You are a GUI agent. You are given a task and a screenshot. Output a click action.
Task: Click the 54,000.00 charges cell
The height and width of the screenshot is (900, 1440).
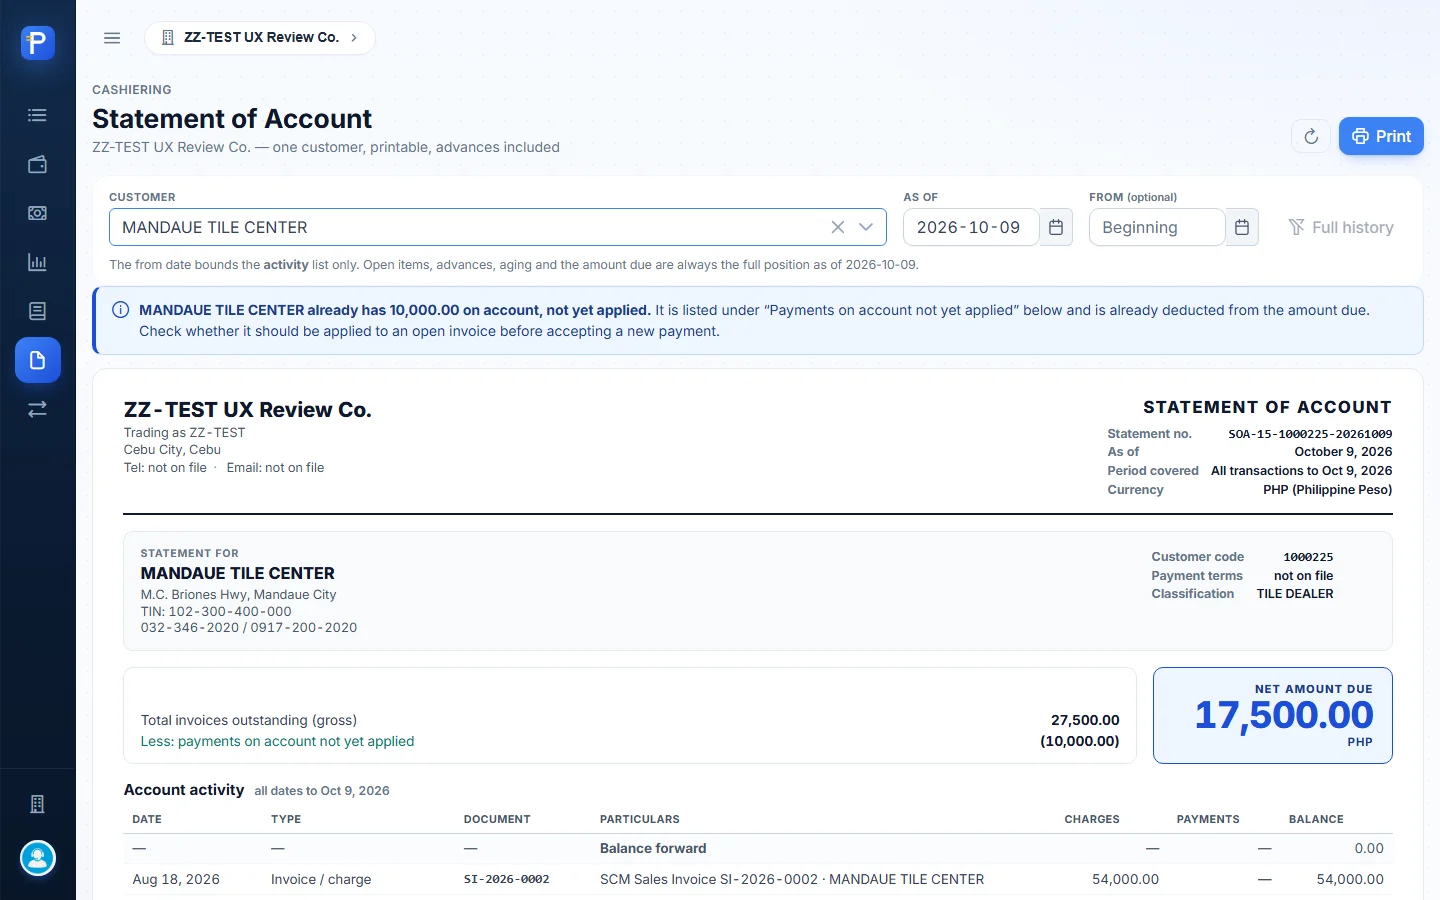pos(1126,879)
